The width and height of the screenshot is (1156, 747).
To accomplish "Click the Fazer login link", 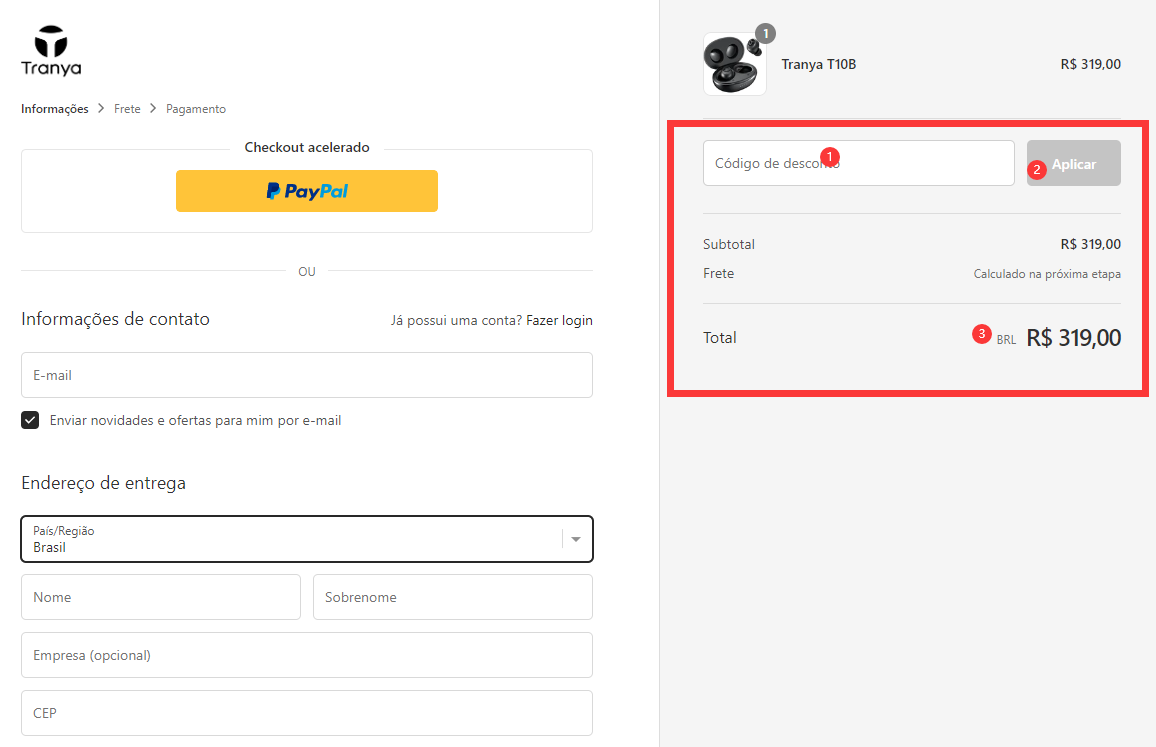I will 559,320.
